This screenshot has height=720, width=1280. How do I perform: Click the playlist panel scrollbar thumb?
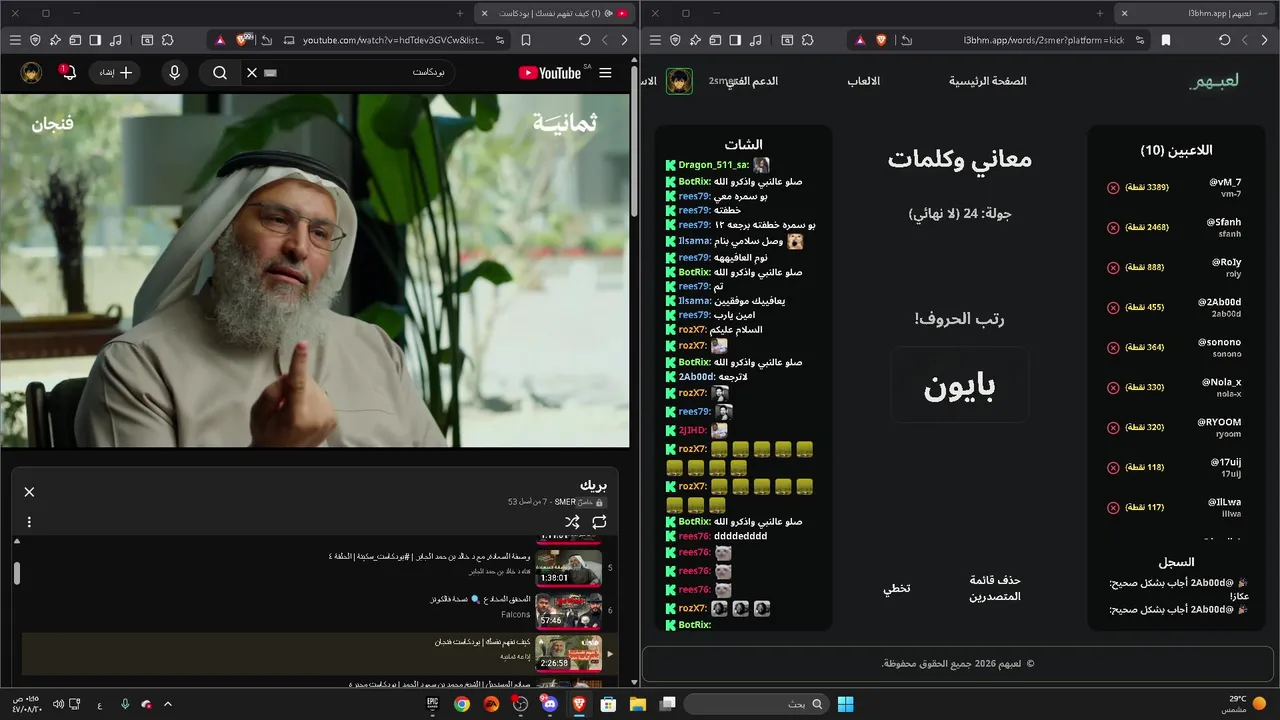16,573
